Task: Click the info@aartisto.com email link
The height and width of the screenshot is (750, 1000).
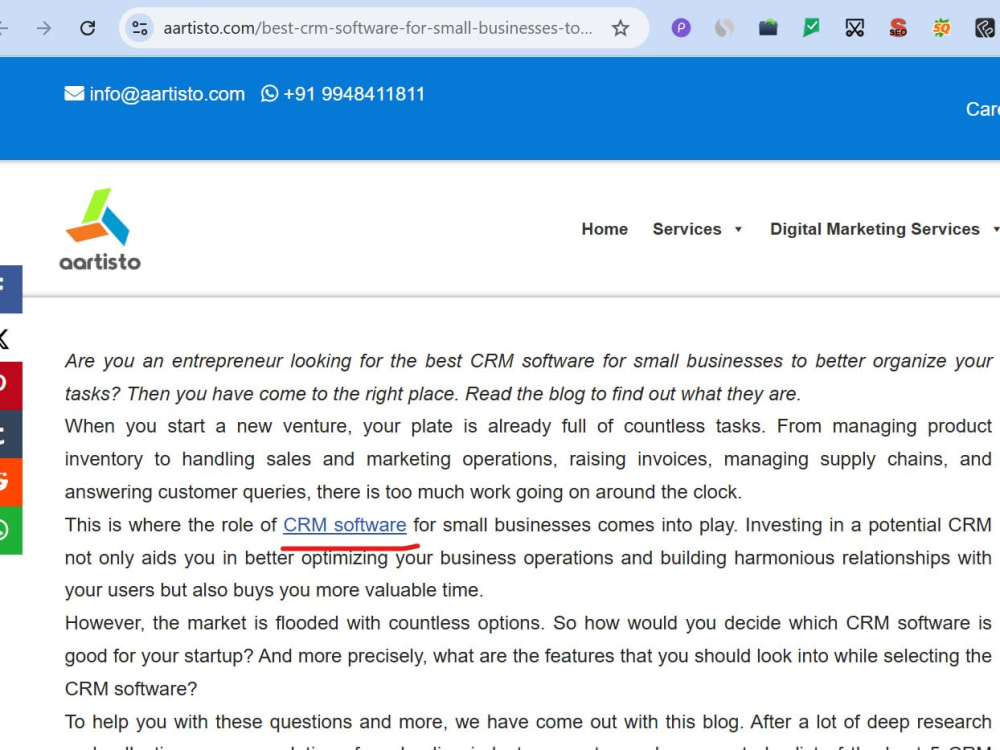Action: (167, 94)
